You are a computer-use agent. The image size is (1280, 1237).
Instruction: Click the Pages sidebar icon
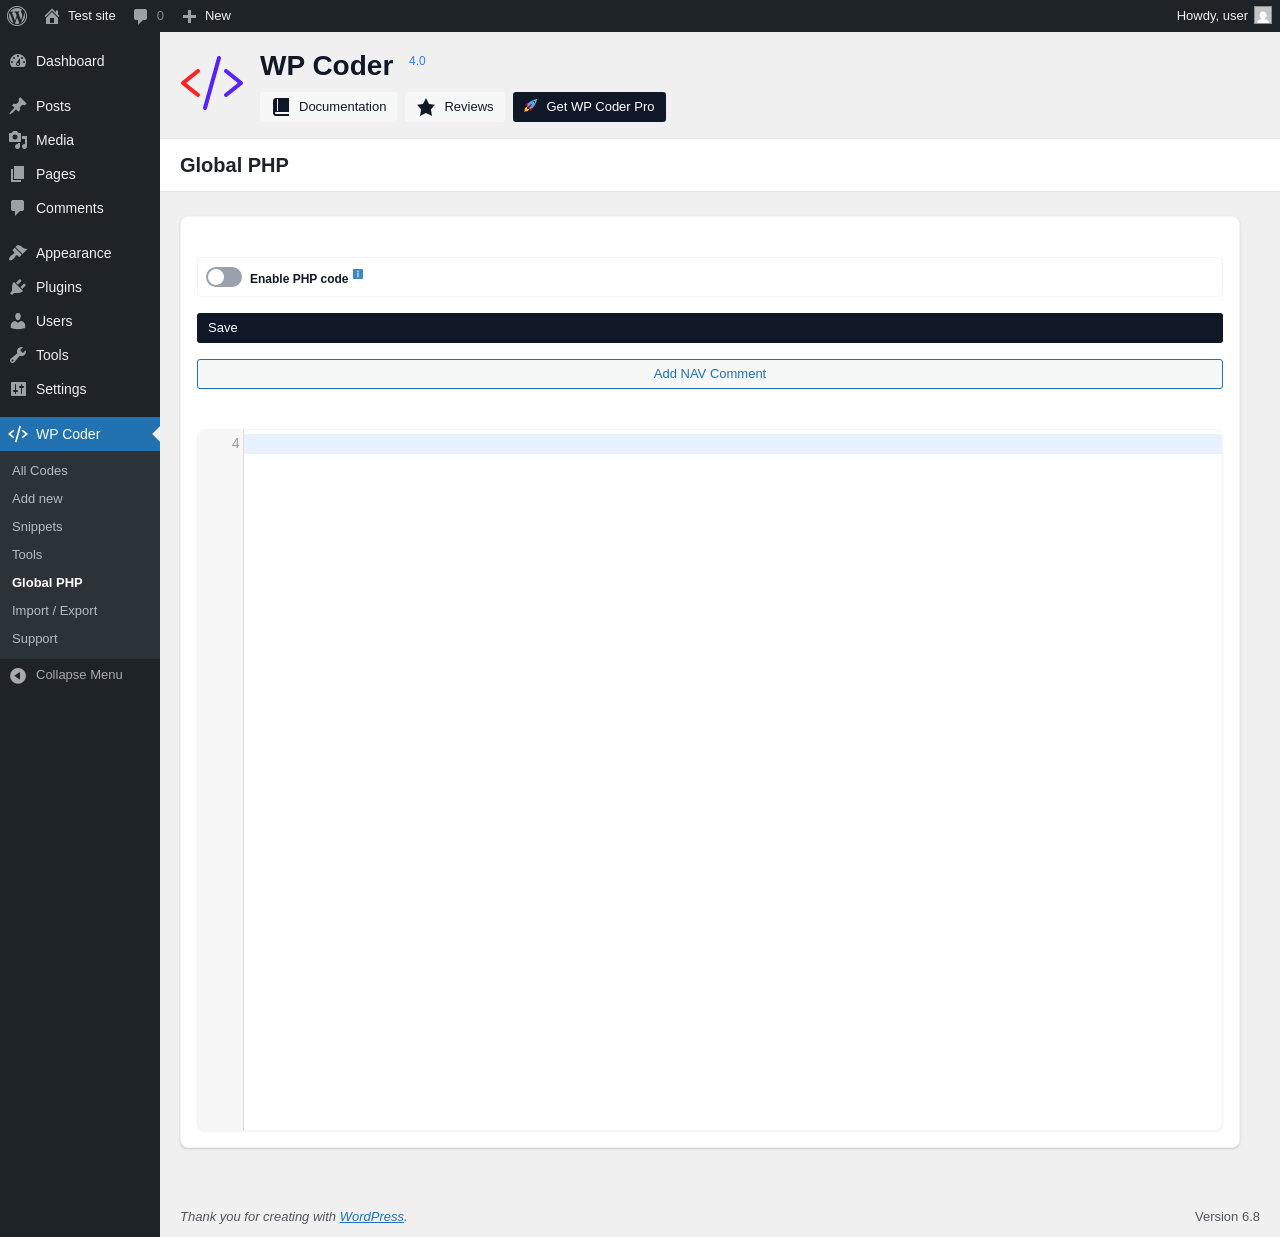tap(18, 174)
